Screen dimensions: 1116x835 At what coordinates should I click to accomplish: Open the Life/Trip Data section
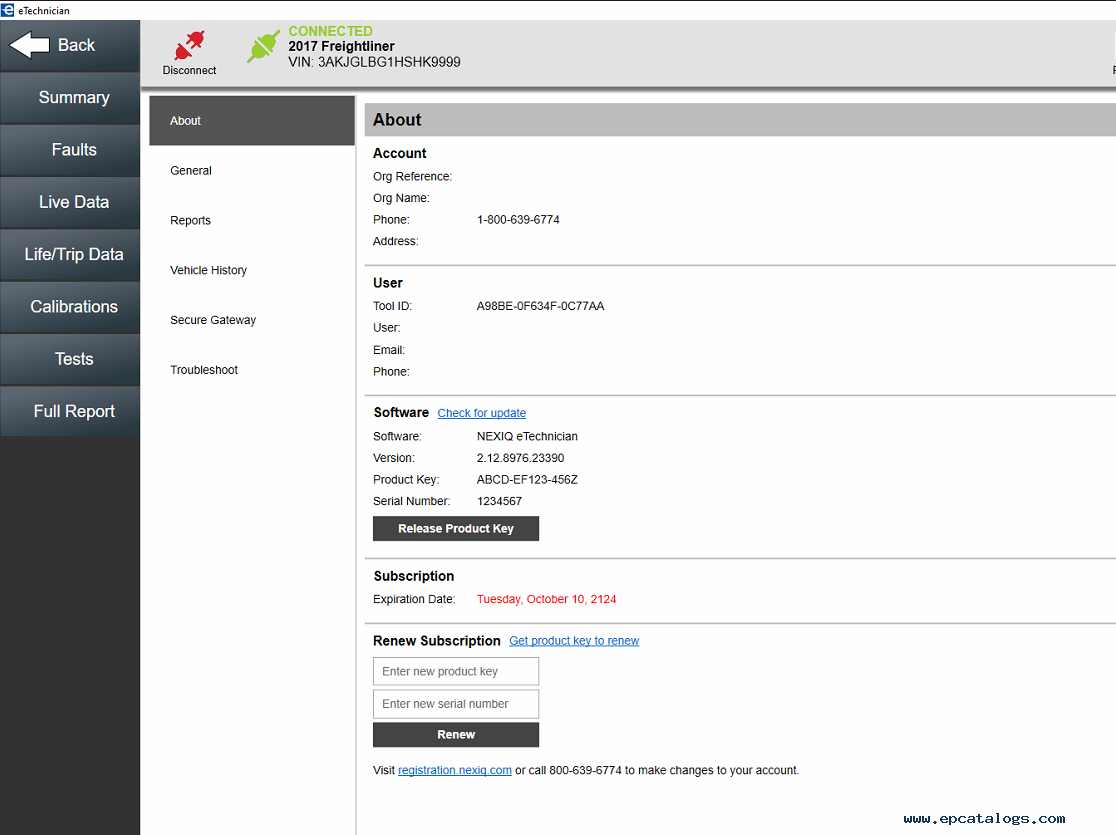tap(70, 255)
